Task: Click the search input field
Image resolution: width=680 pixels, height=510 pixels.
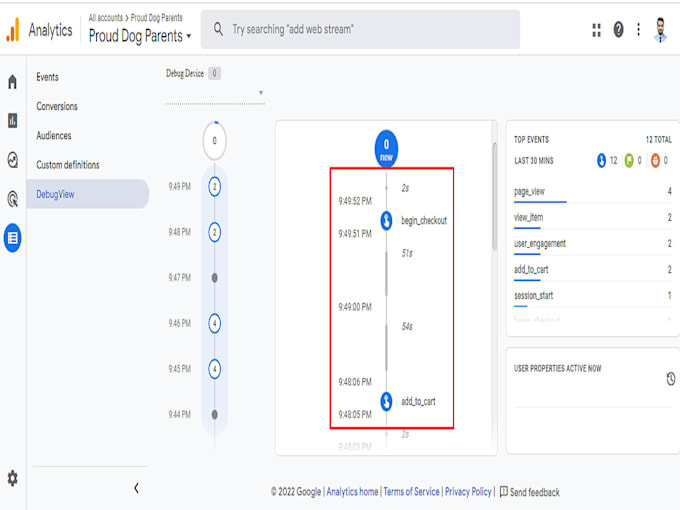Action: point(360,29)
